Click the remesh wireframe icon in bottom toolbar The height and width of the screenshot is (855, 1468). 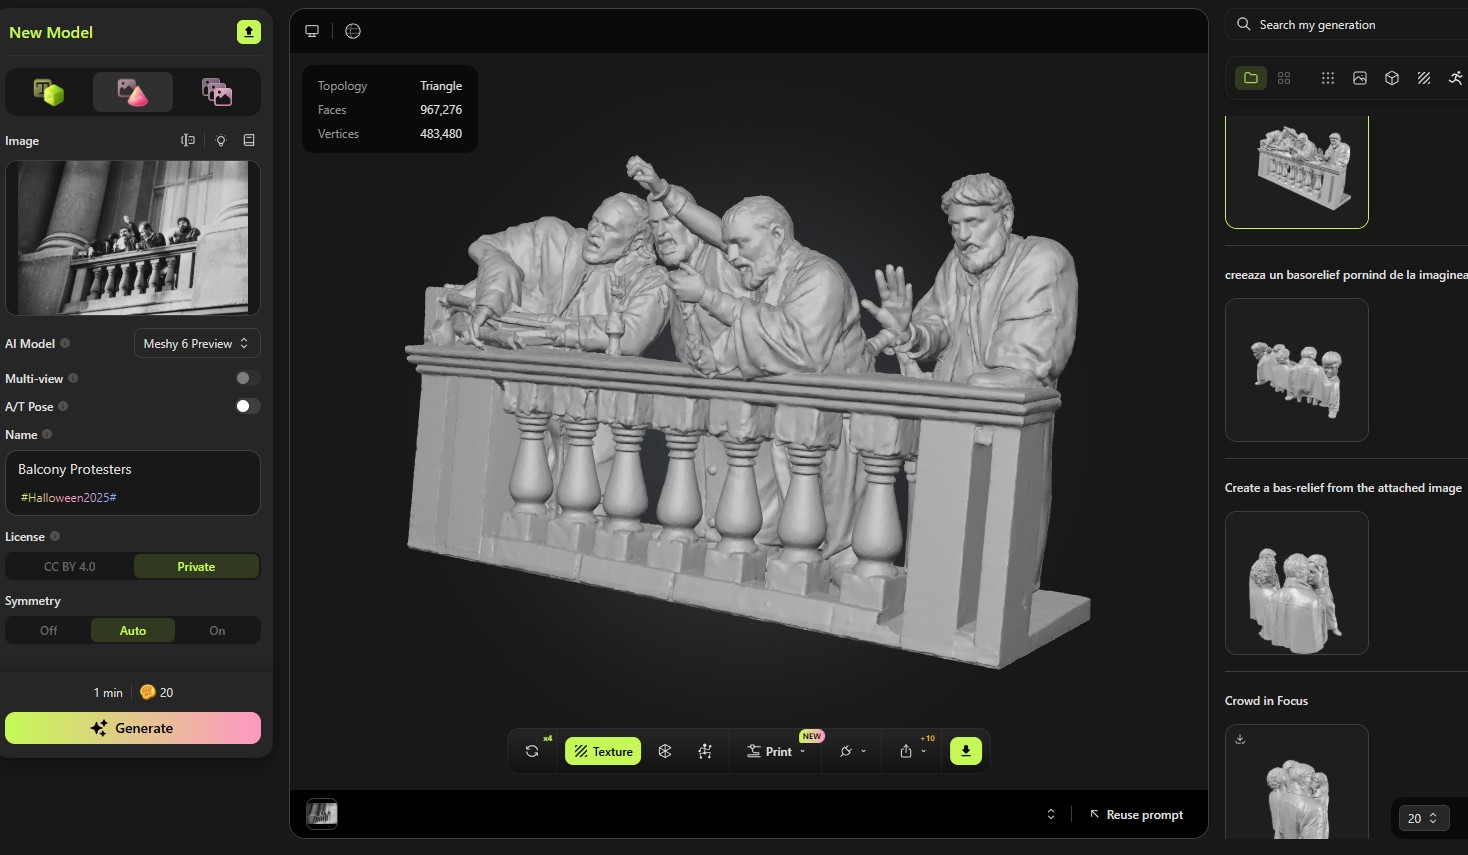click(665, 751)
